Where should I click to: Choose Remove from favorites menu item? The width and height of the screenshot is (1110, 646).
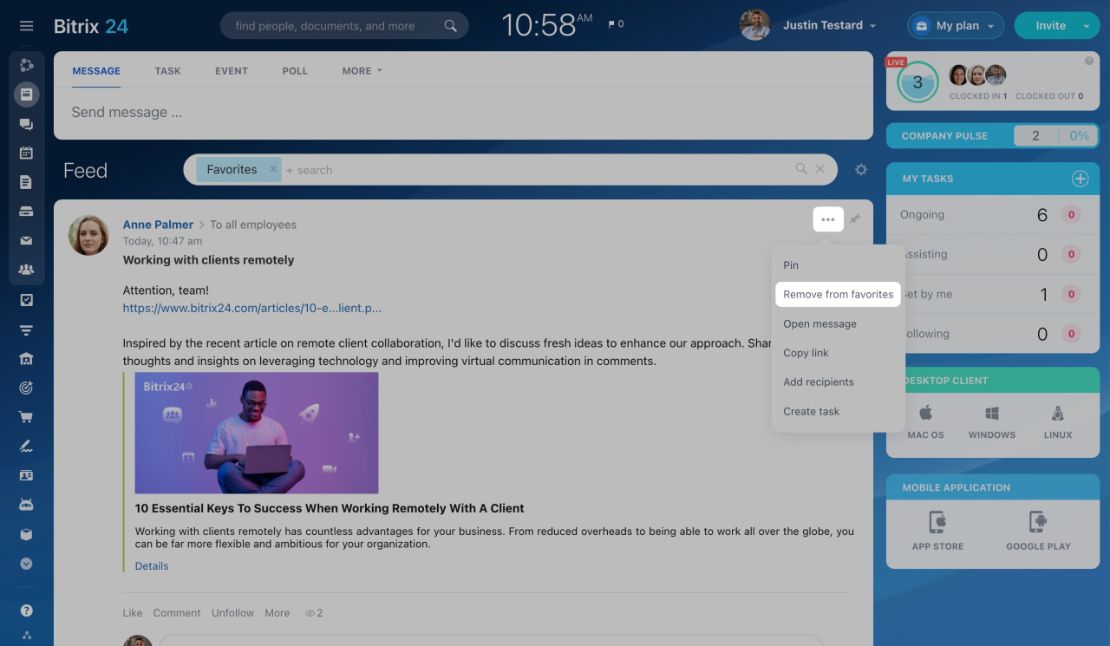(x=837, y=294)
